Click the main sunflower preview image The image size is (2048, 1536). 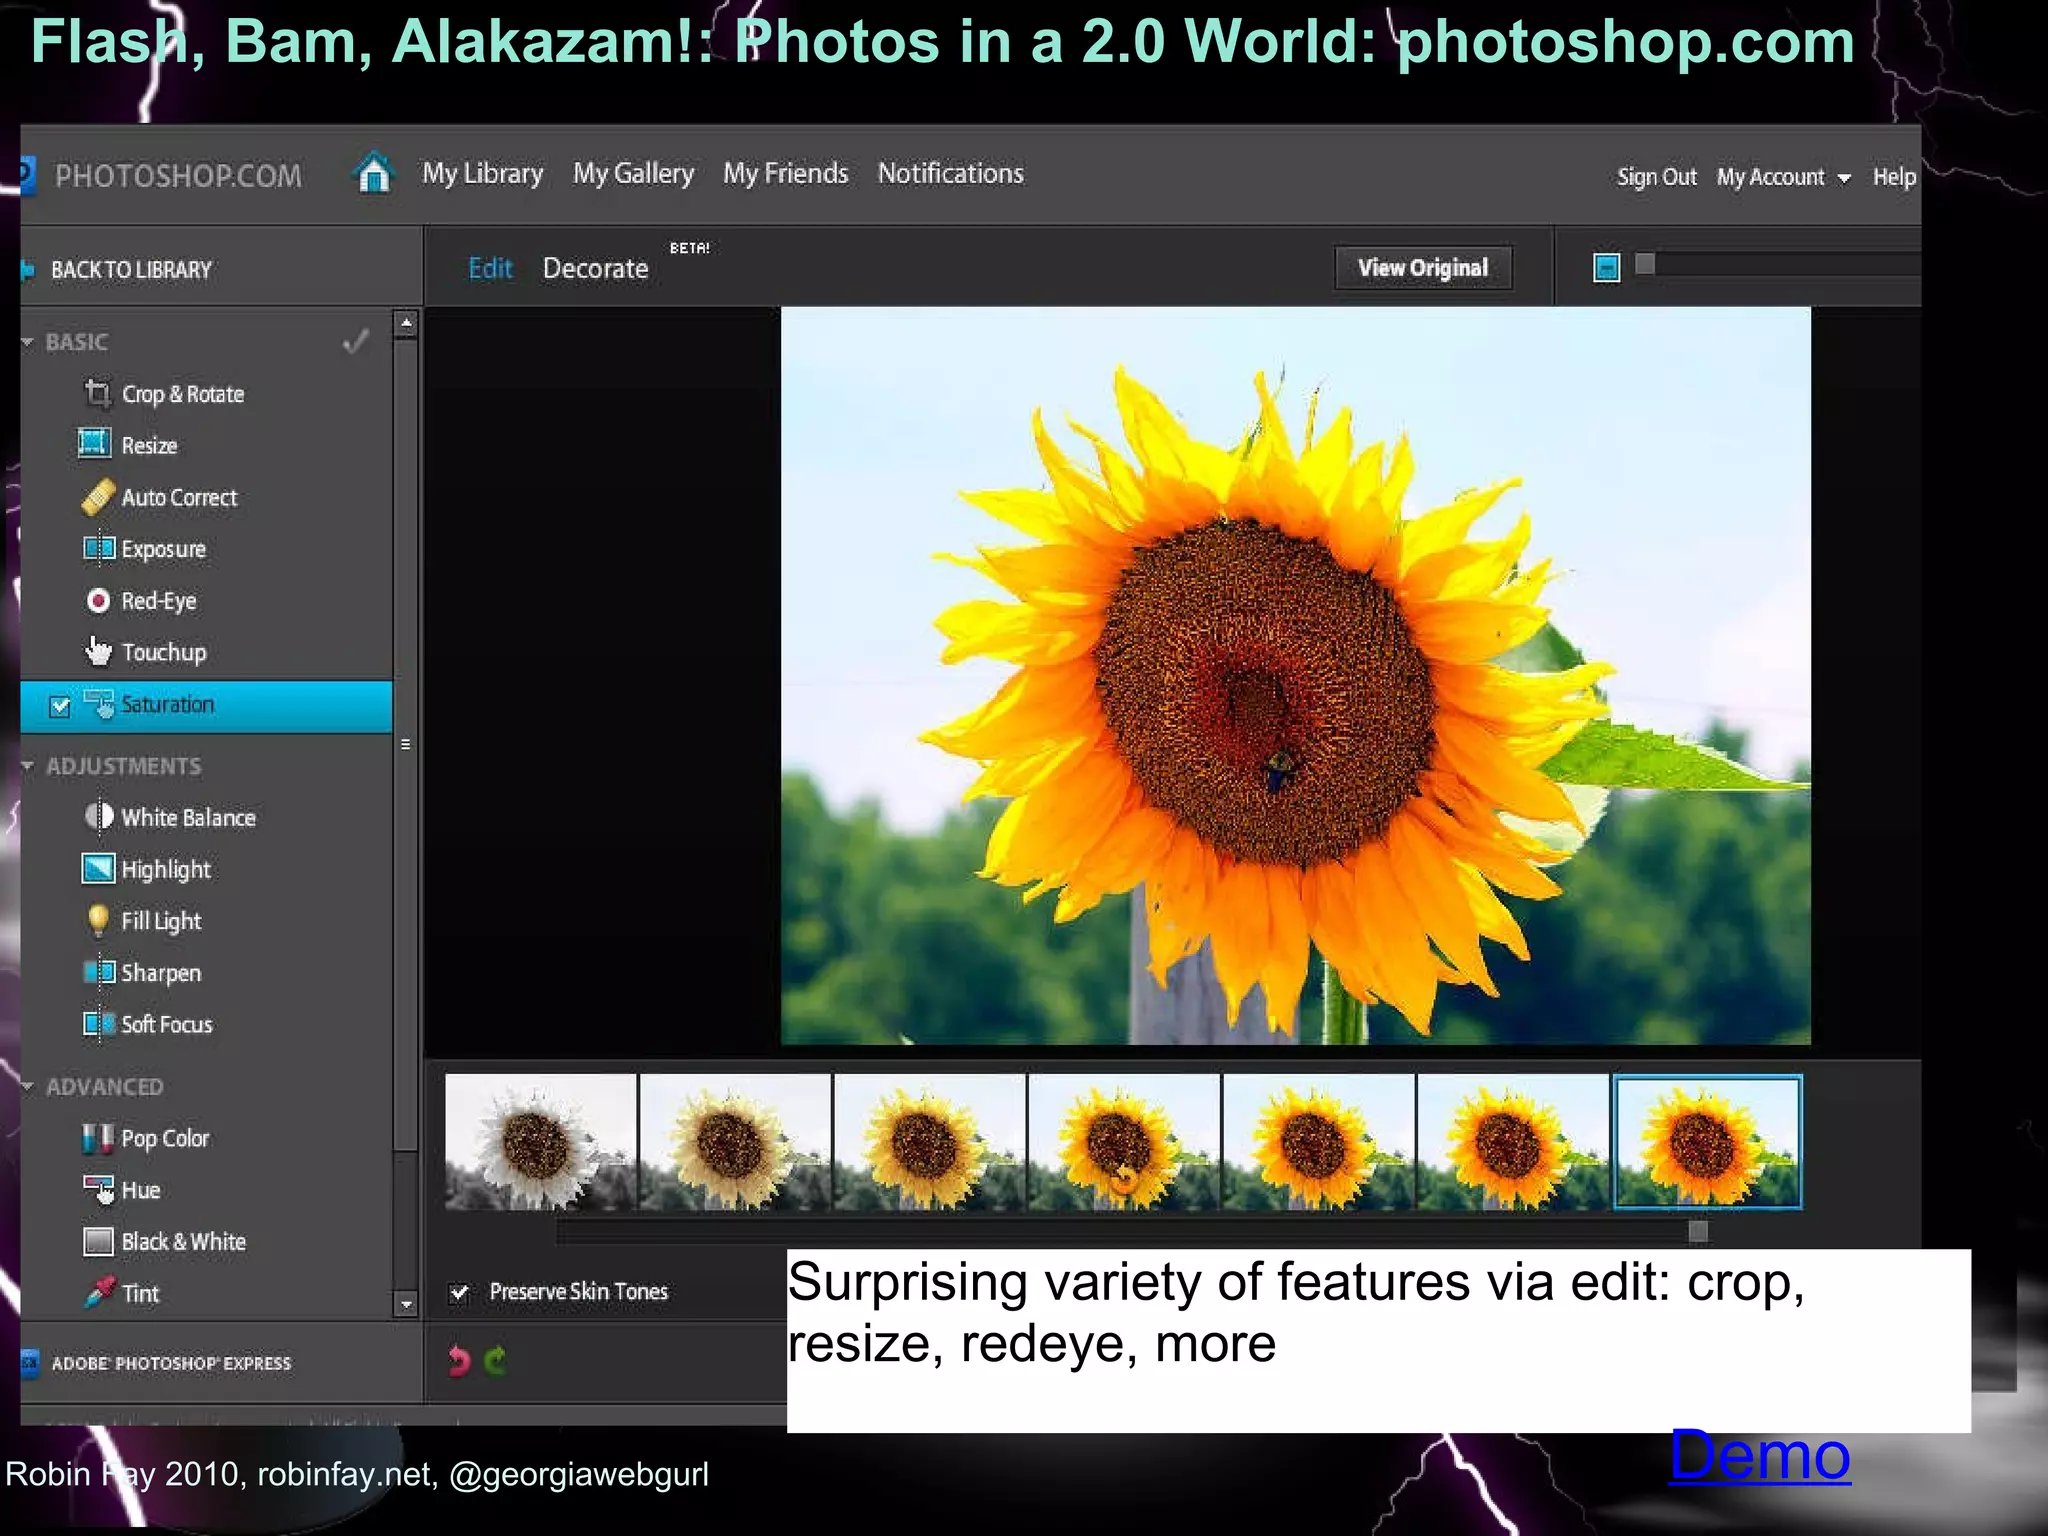(x=1295, y=676)
